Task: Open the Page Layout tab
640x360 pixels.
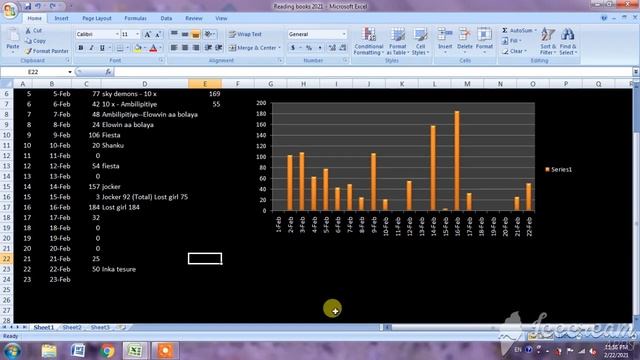Action: (97, 18)
